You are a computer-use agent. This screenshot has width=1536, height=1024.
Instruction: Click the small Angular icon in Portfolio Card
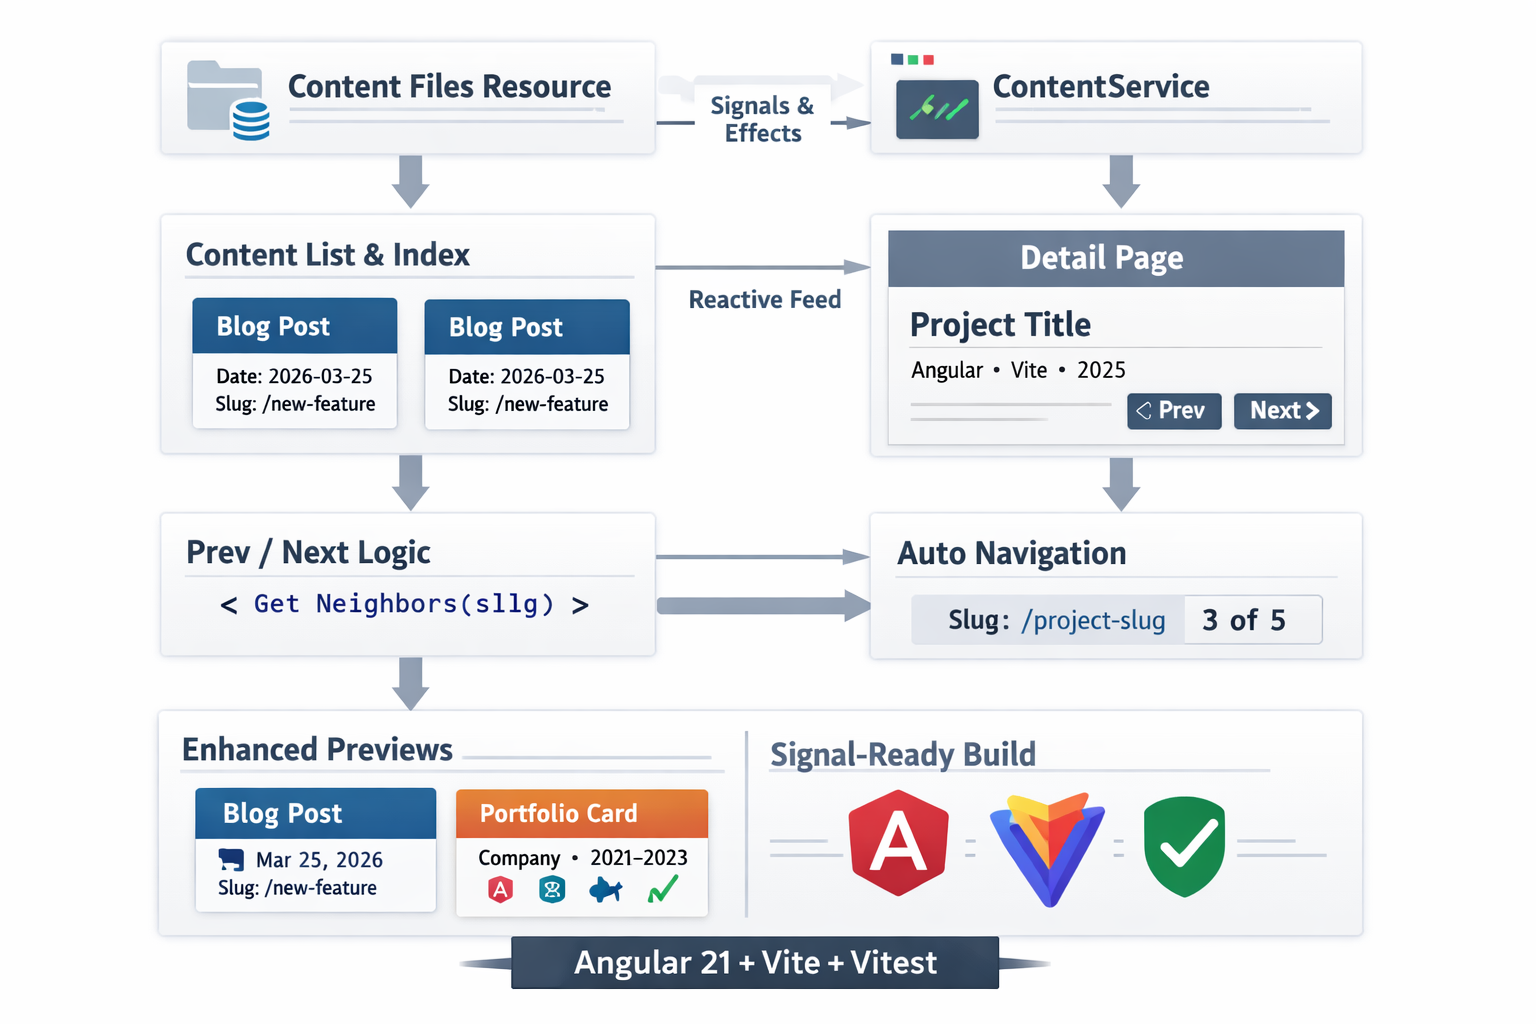pyautogui.click(x=501, y=889)
